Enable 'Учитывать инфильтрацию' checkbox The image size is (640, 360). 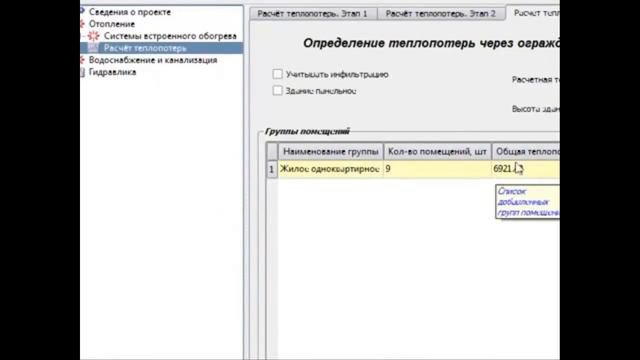278,74
